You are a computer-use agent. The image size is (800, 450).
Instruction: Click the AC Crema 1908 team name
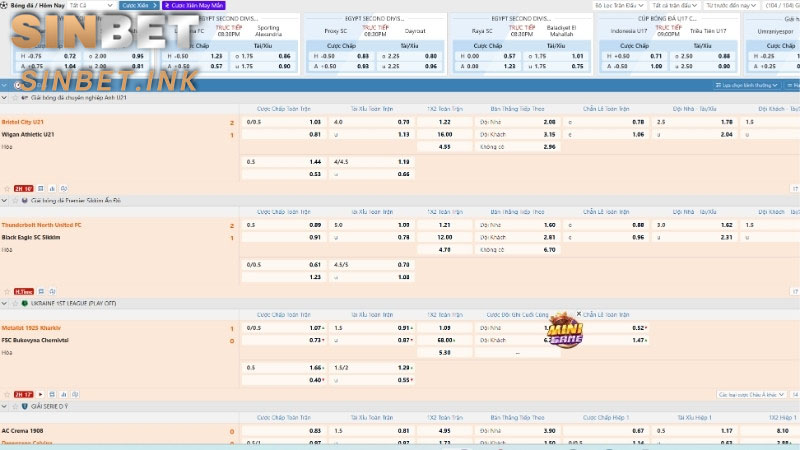[22, 431]
